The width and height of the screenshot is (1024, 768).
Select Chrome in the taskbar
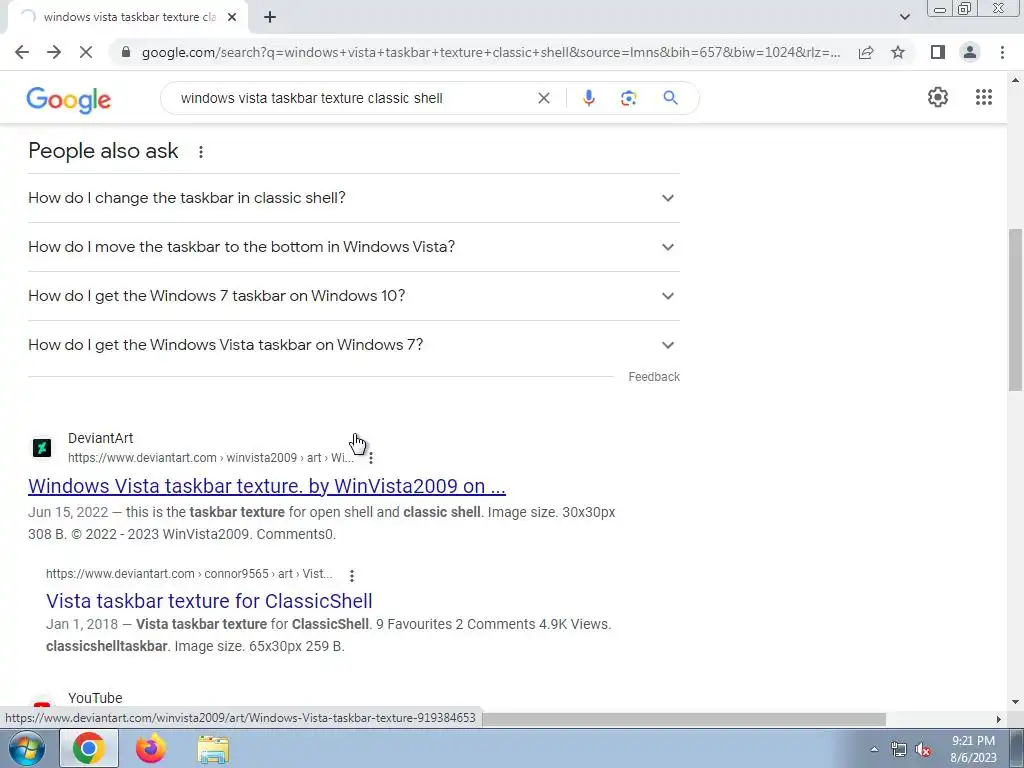pyautogui.click(x=89, y=748)
